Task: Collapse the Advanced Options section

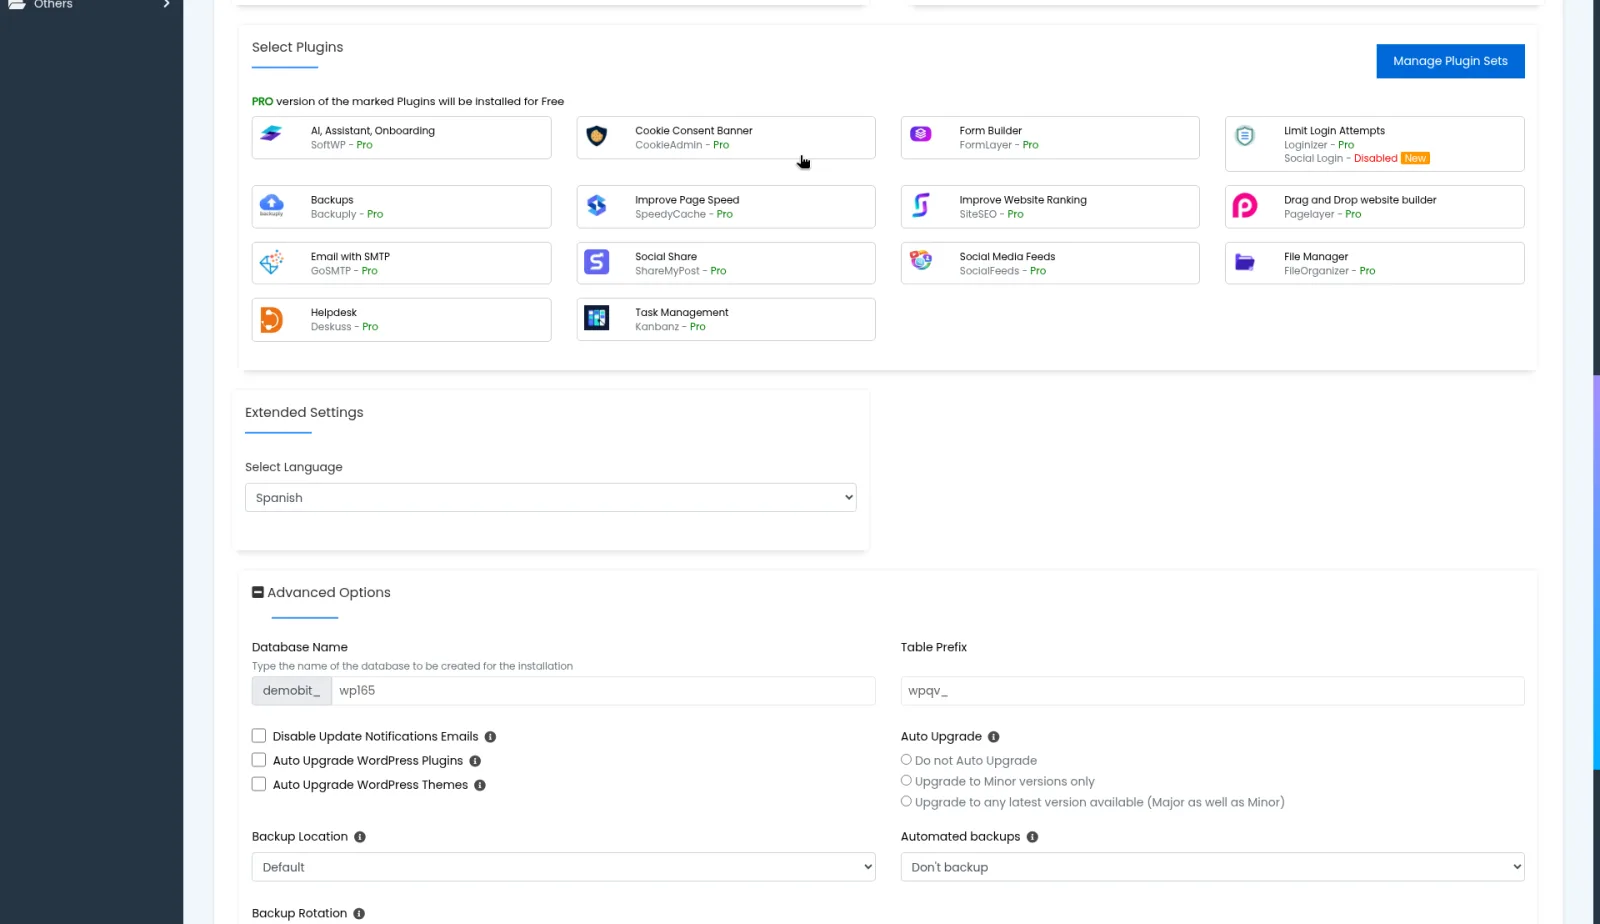Action: point(258,592)
